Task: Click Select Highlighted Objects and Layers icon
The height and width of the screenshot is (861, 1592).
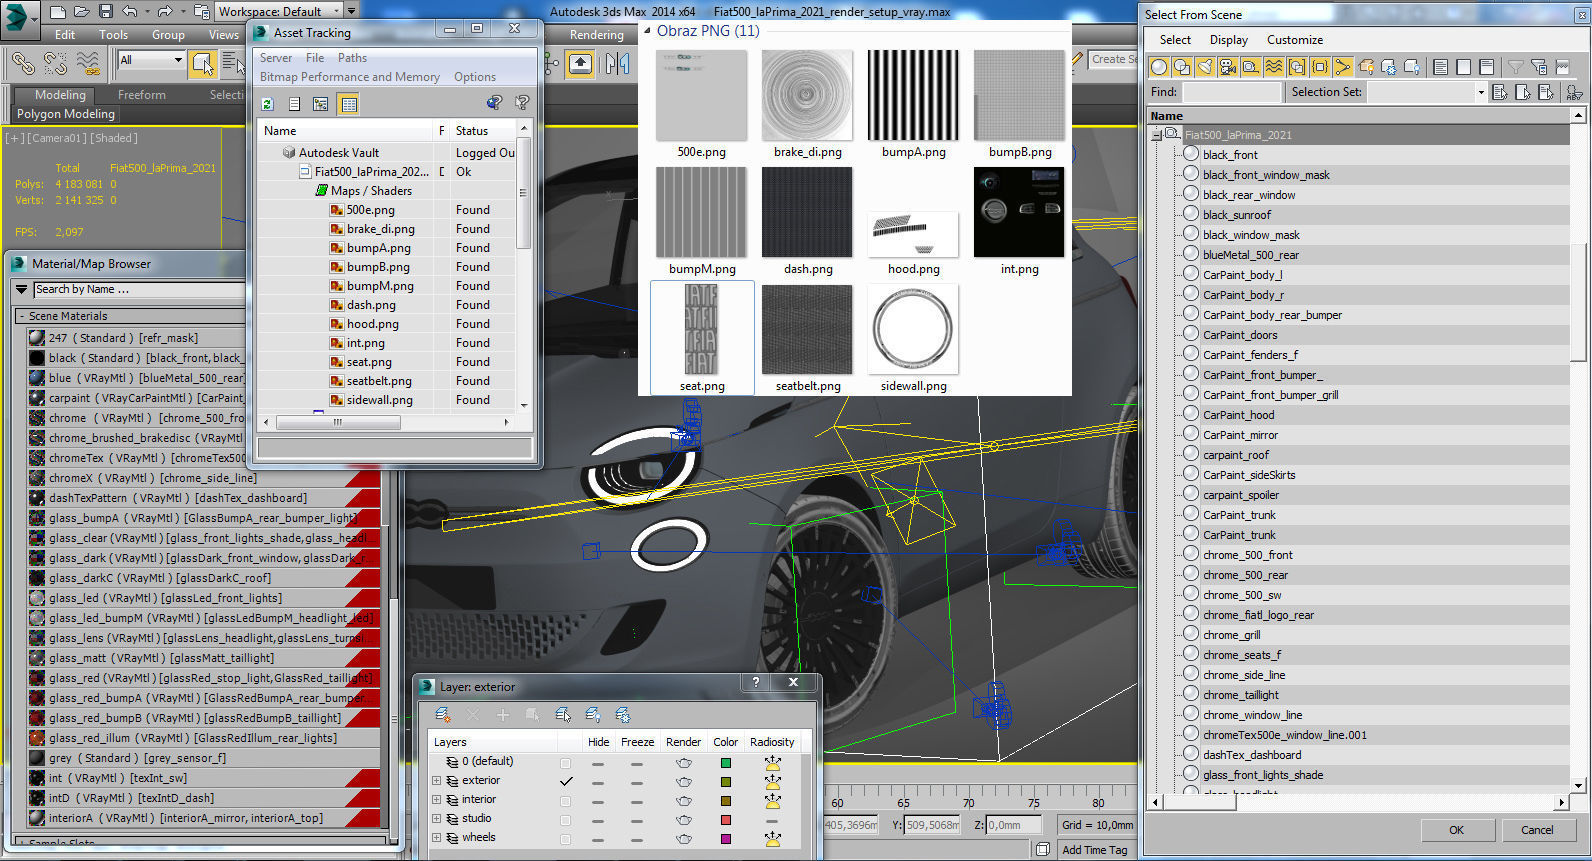Action: point(563,714)
